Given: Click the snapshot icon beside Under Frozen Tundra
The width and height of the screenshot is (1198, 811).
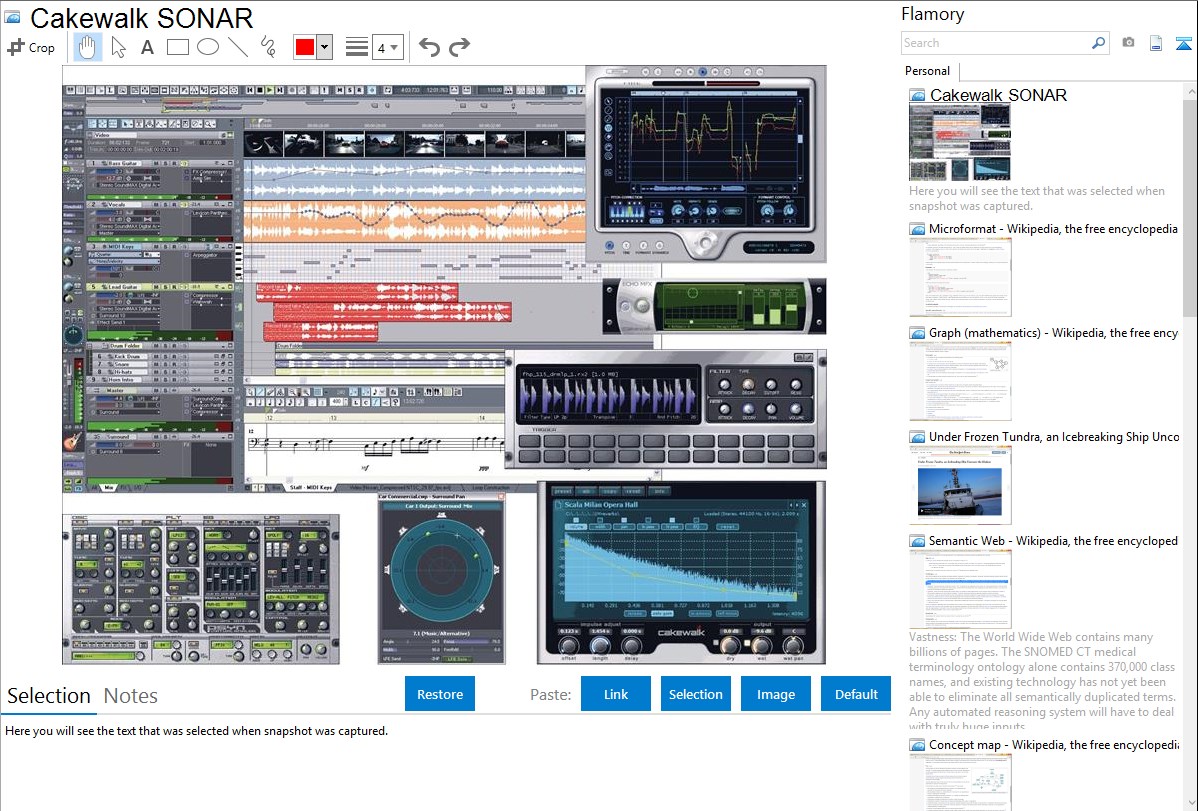Looking at the screenshot, I should 917,437.
